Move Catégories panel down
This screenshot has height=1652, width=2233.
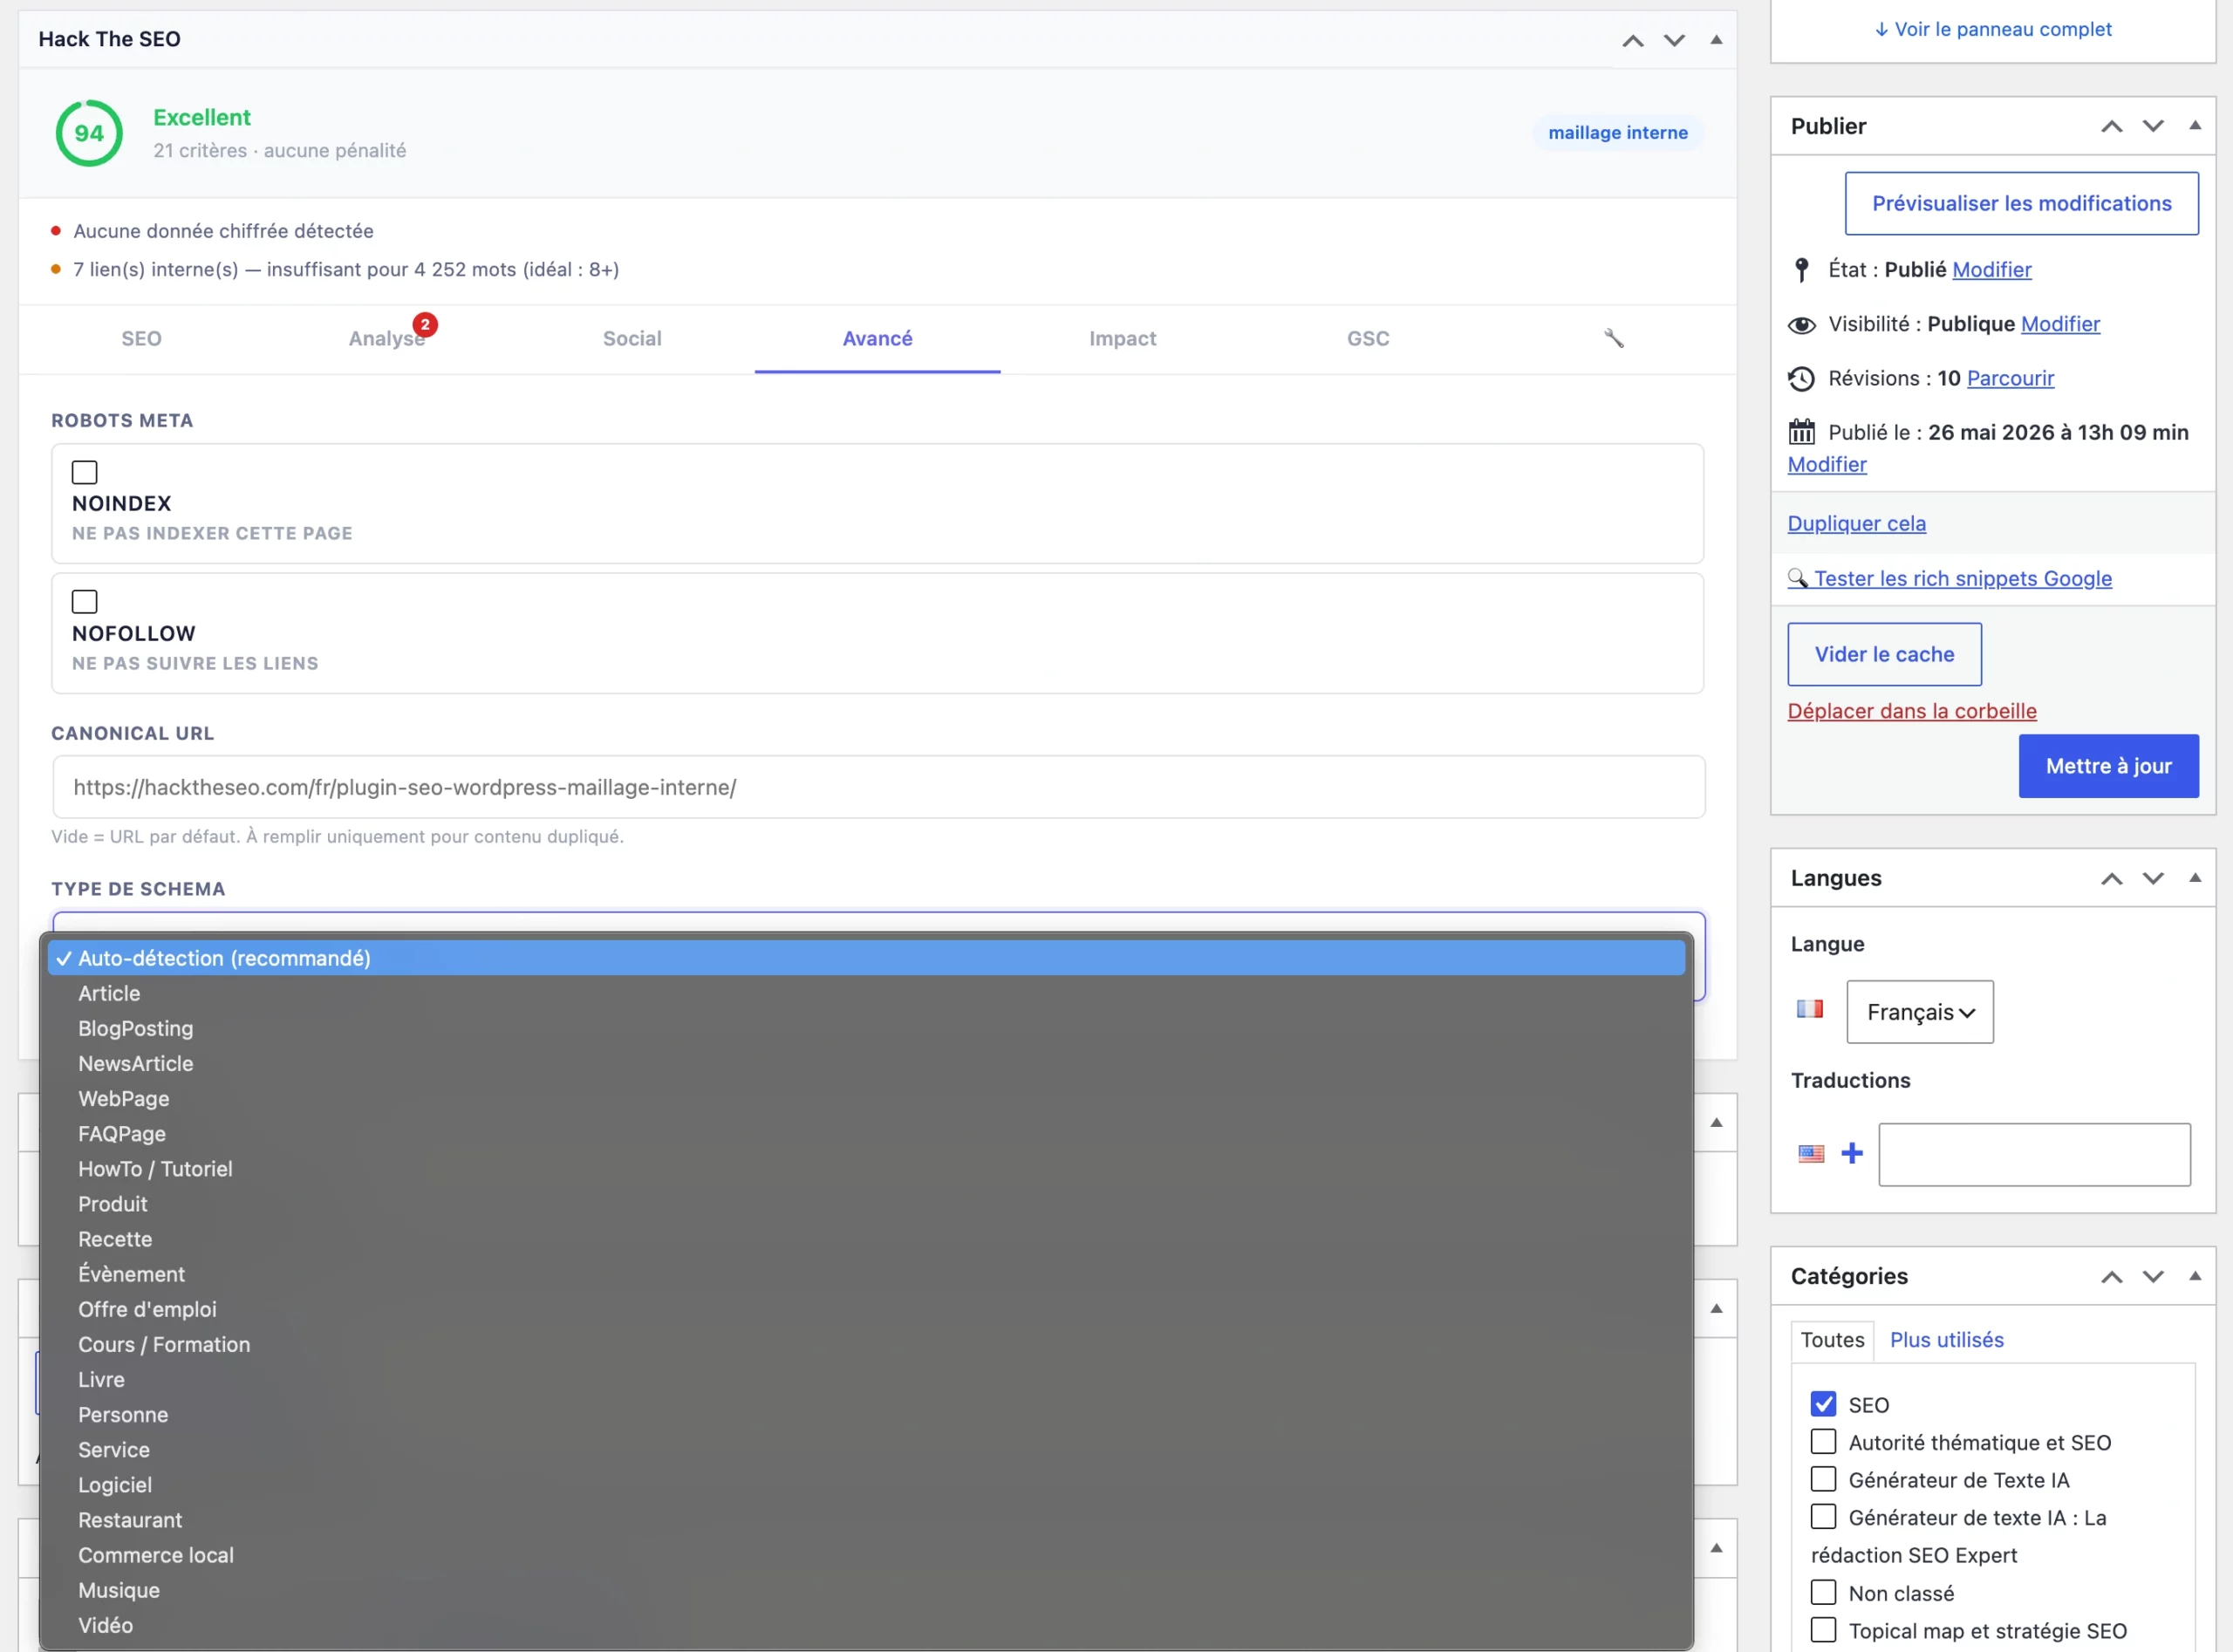click(x=2153, y=1276)
